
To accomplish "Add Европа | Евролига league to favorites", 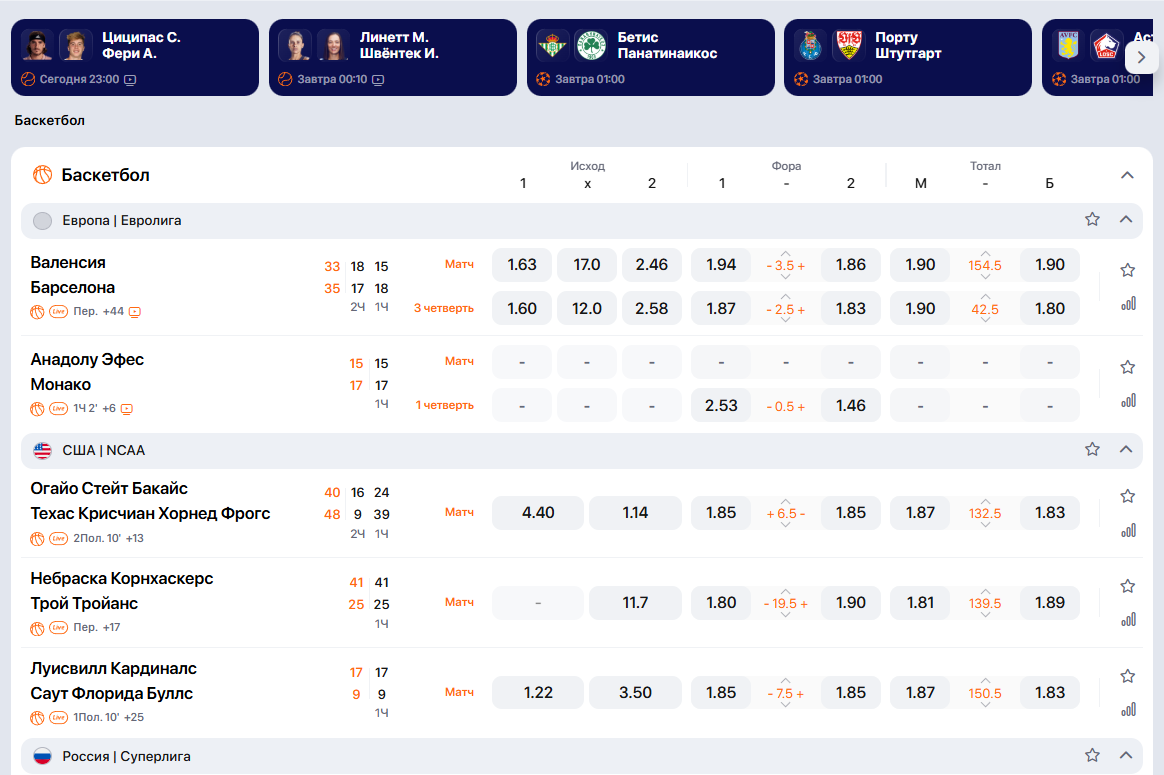I will point(1092,219).
